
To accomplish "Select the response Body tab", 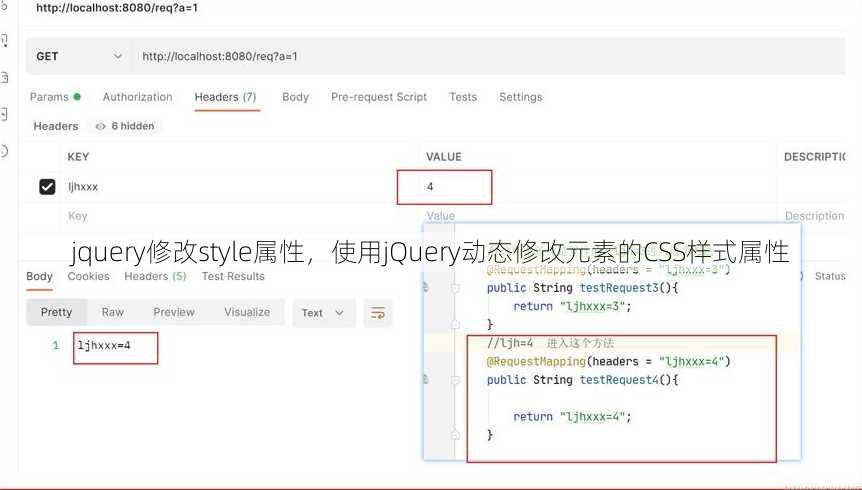I will coord(40,276).
